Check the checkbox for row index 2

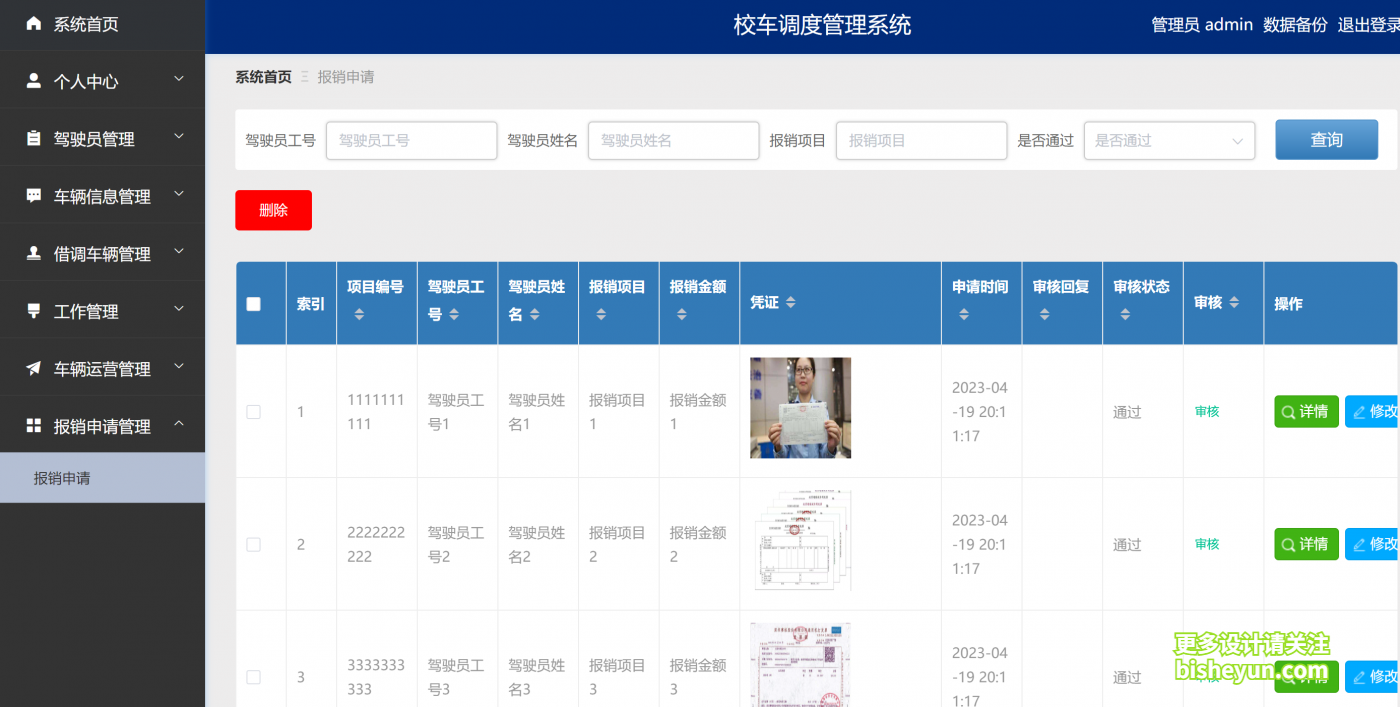tap(253, 544)
